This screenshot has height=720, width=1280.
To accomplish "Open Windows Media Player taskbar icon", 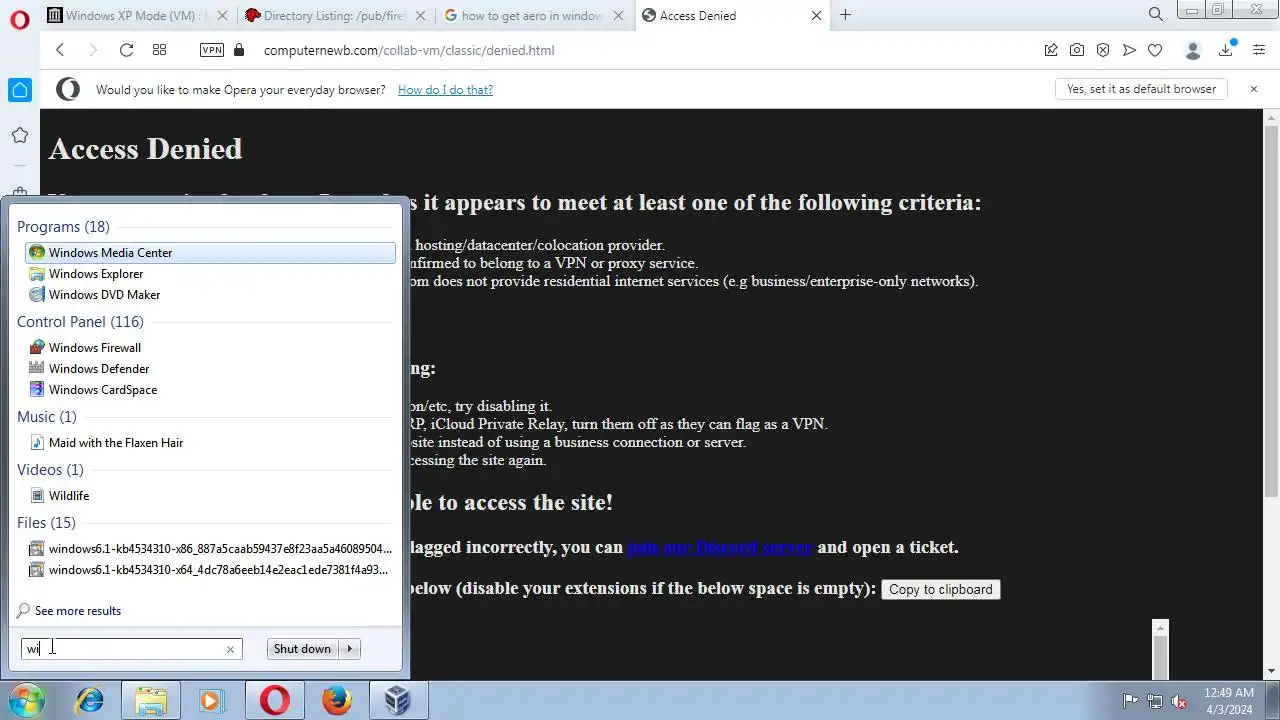I will (x=211, y=701).
